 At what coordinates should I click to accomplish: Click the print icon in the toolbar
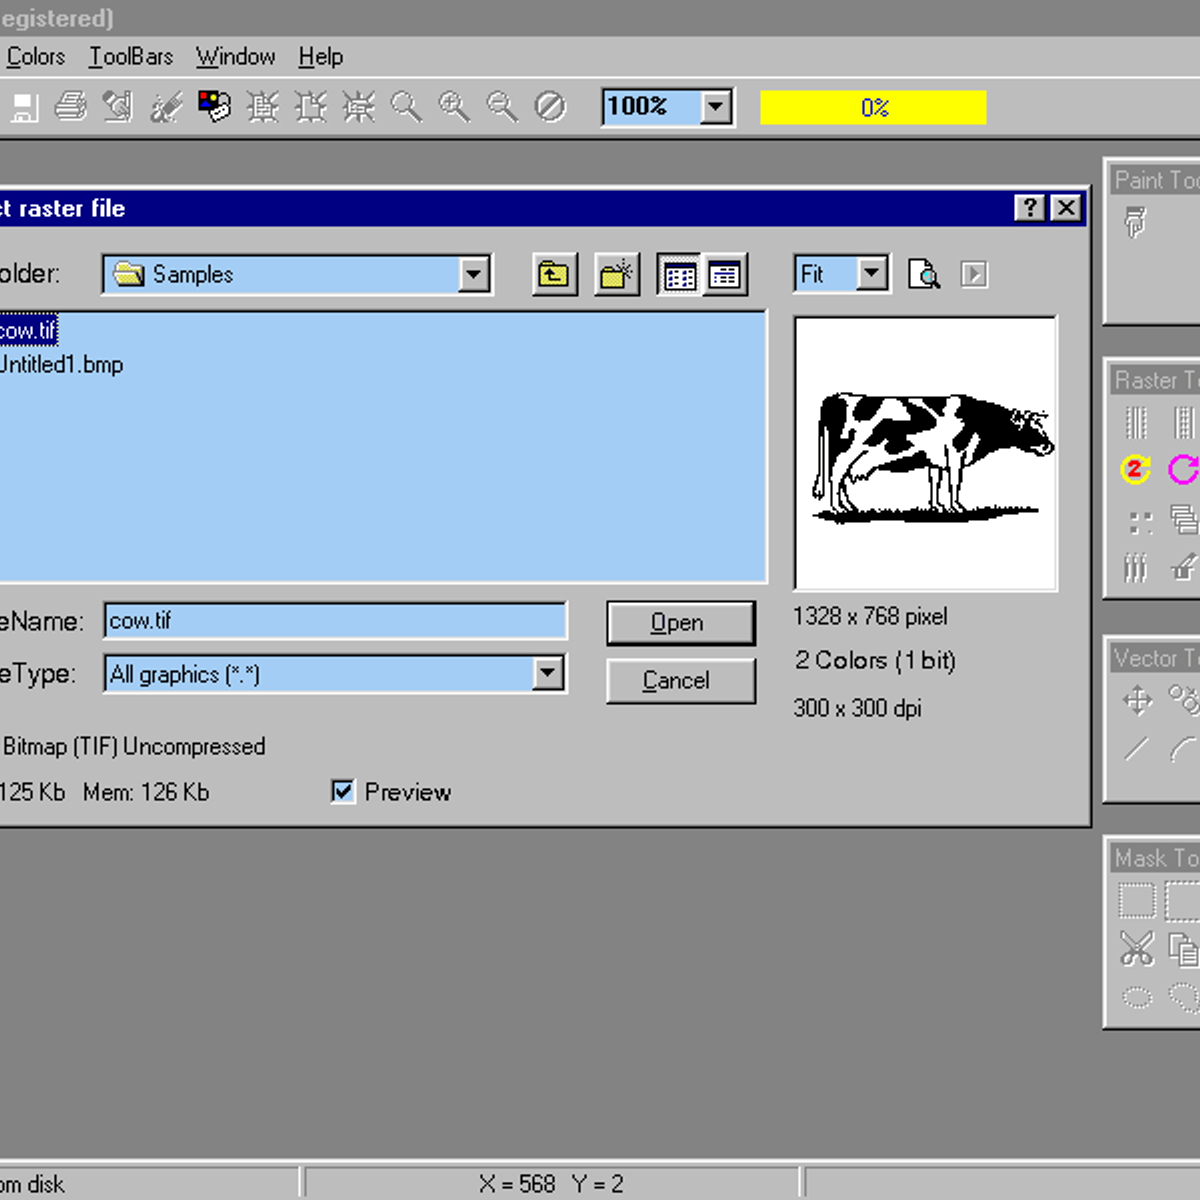point(71,106)
